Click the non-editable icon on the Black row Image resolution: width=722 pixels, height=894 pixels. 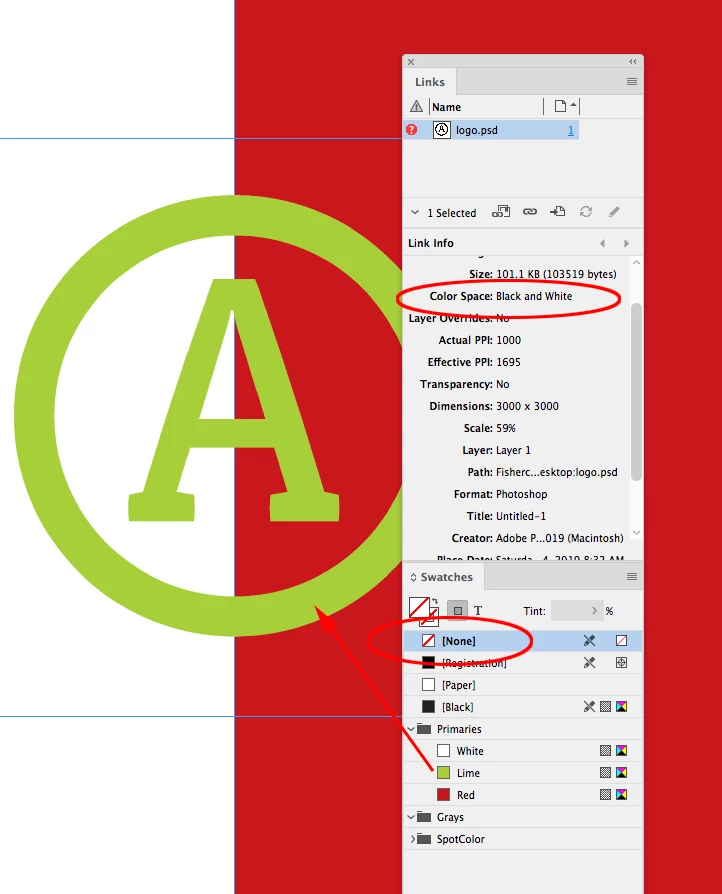(x=590, y=707)
